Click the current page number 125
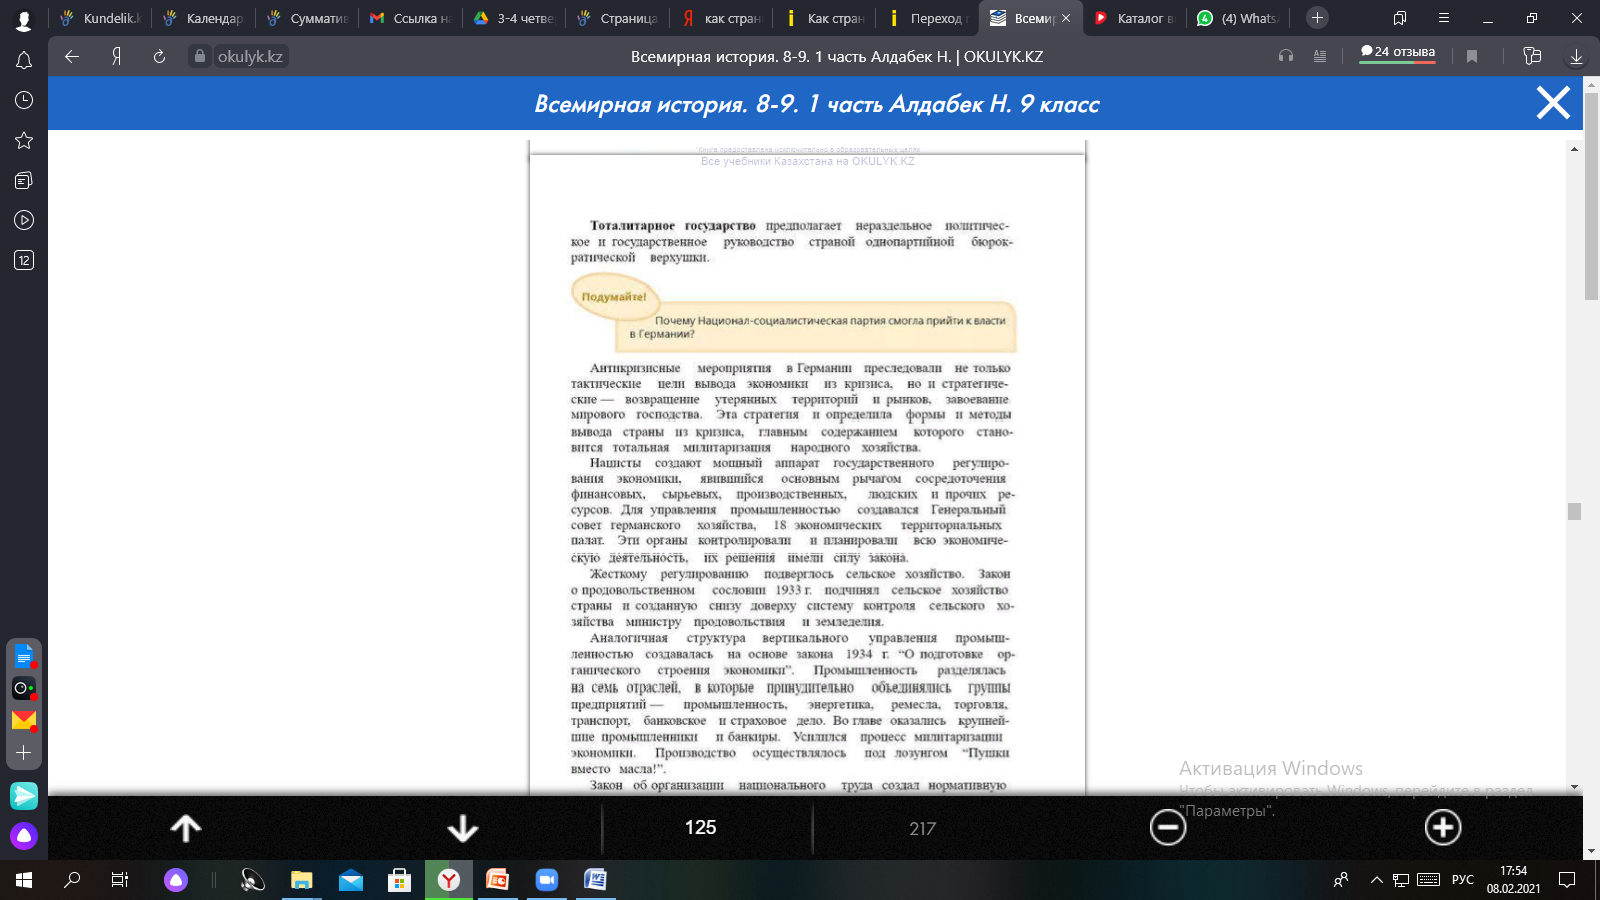 [700, 827]
